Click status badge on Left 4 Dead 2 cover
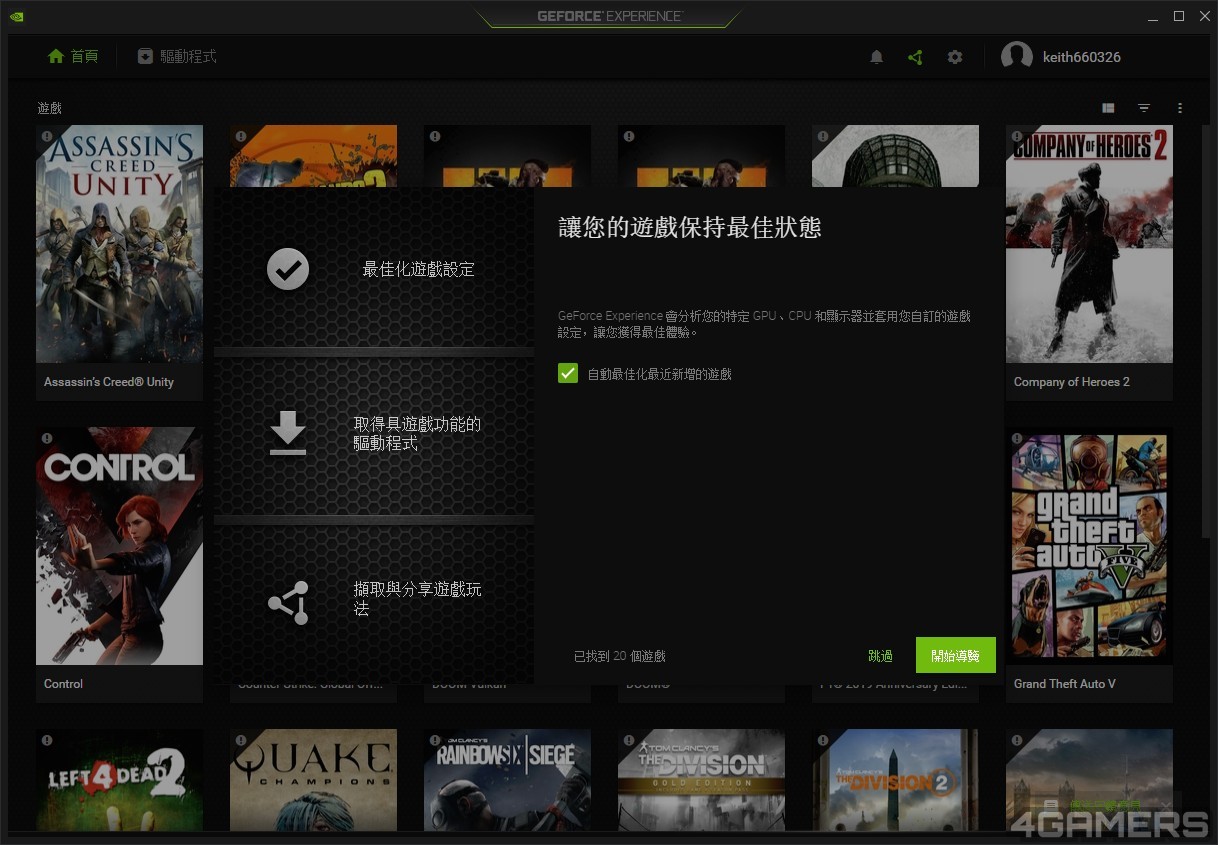Screen dimensions: 1218x845 46,740
